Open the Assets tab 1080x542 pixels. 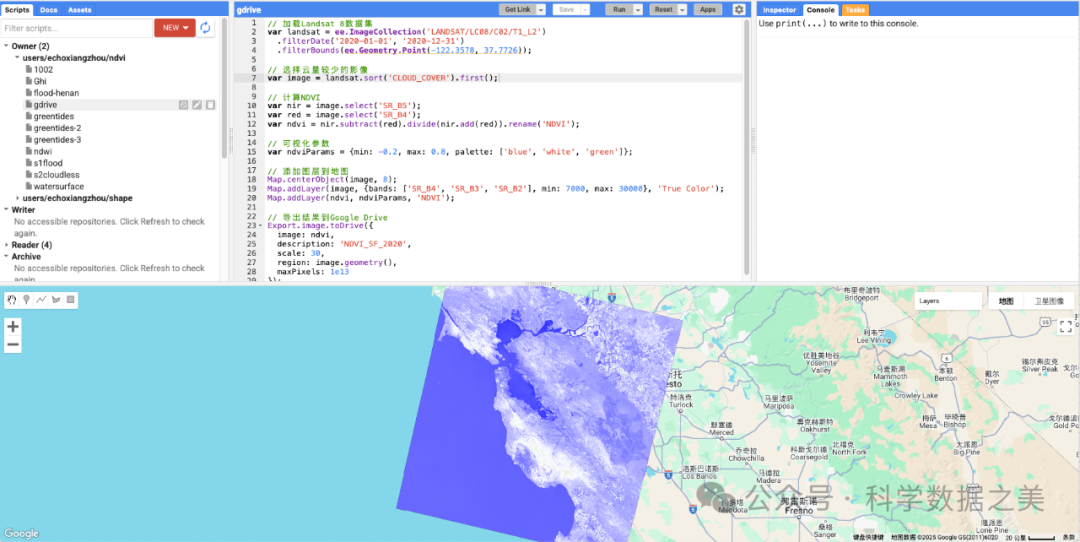pos(80,10)
